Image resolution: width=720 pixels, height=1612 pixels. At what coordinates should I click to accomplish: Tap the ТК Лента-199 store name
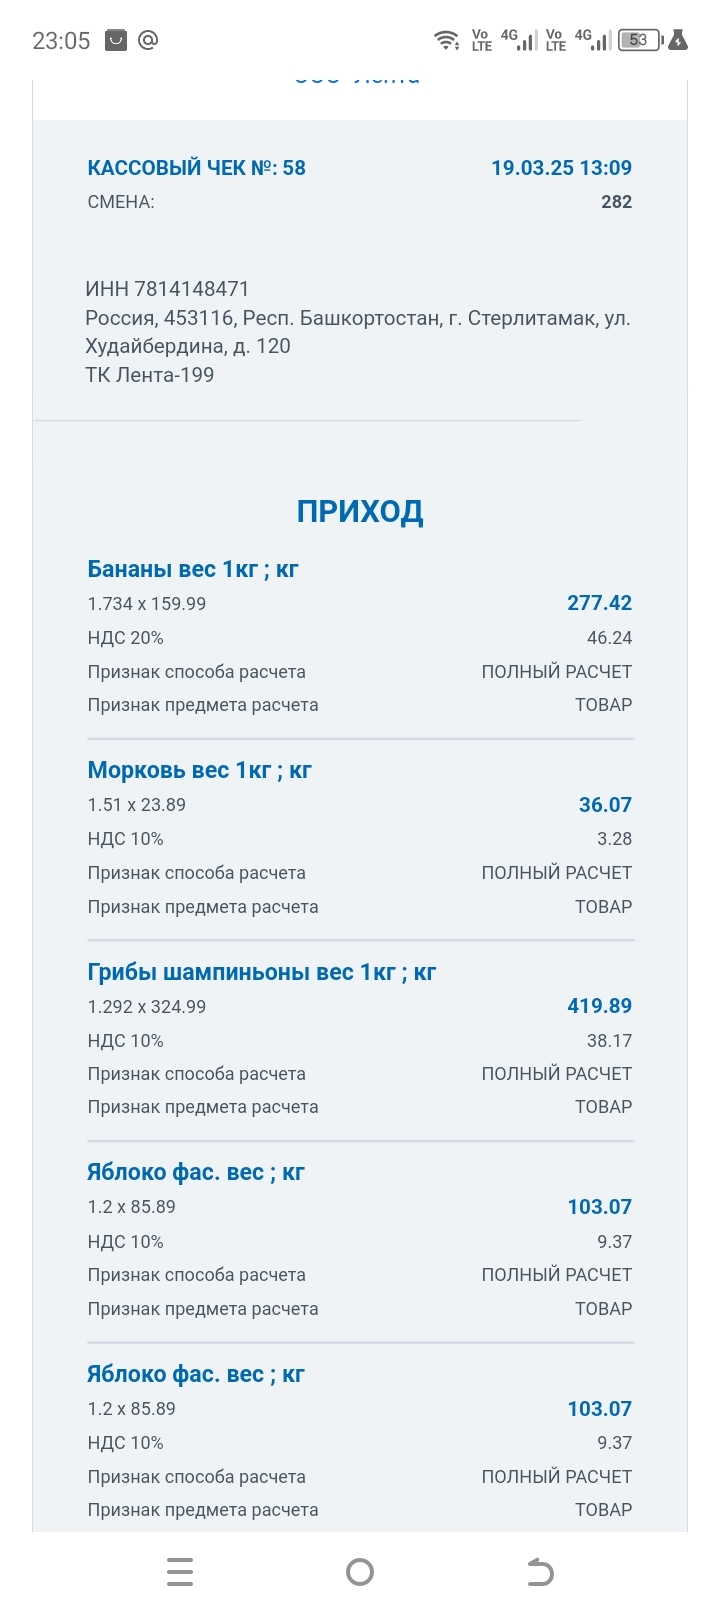pos(150,375)
